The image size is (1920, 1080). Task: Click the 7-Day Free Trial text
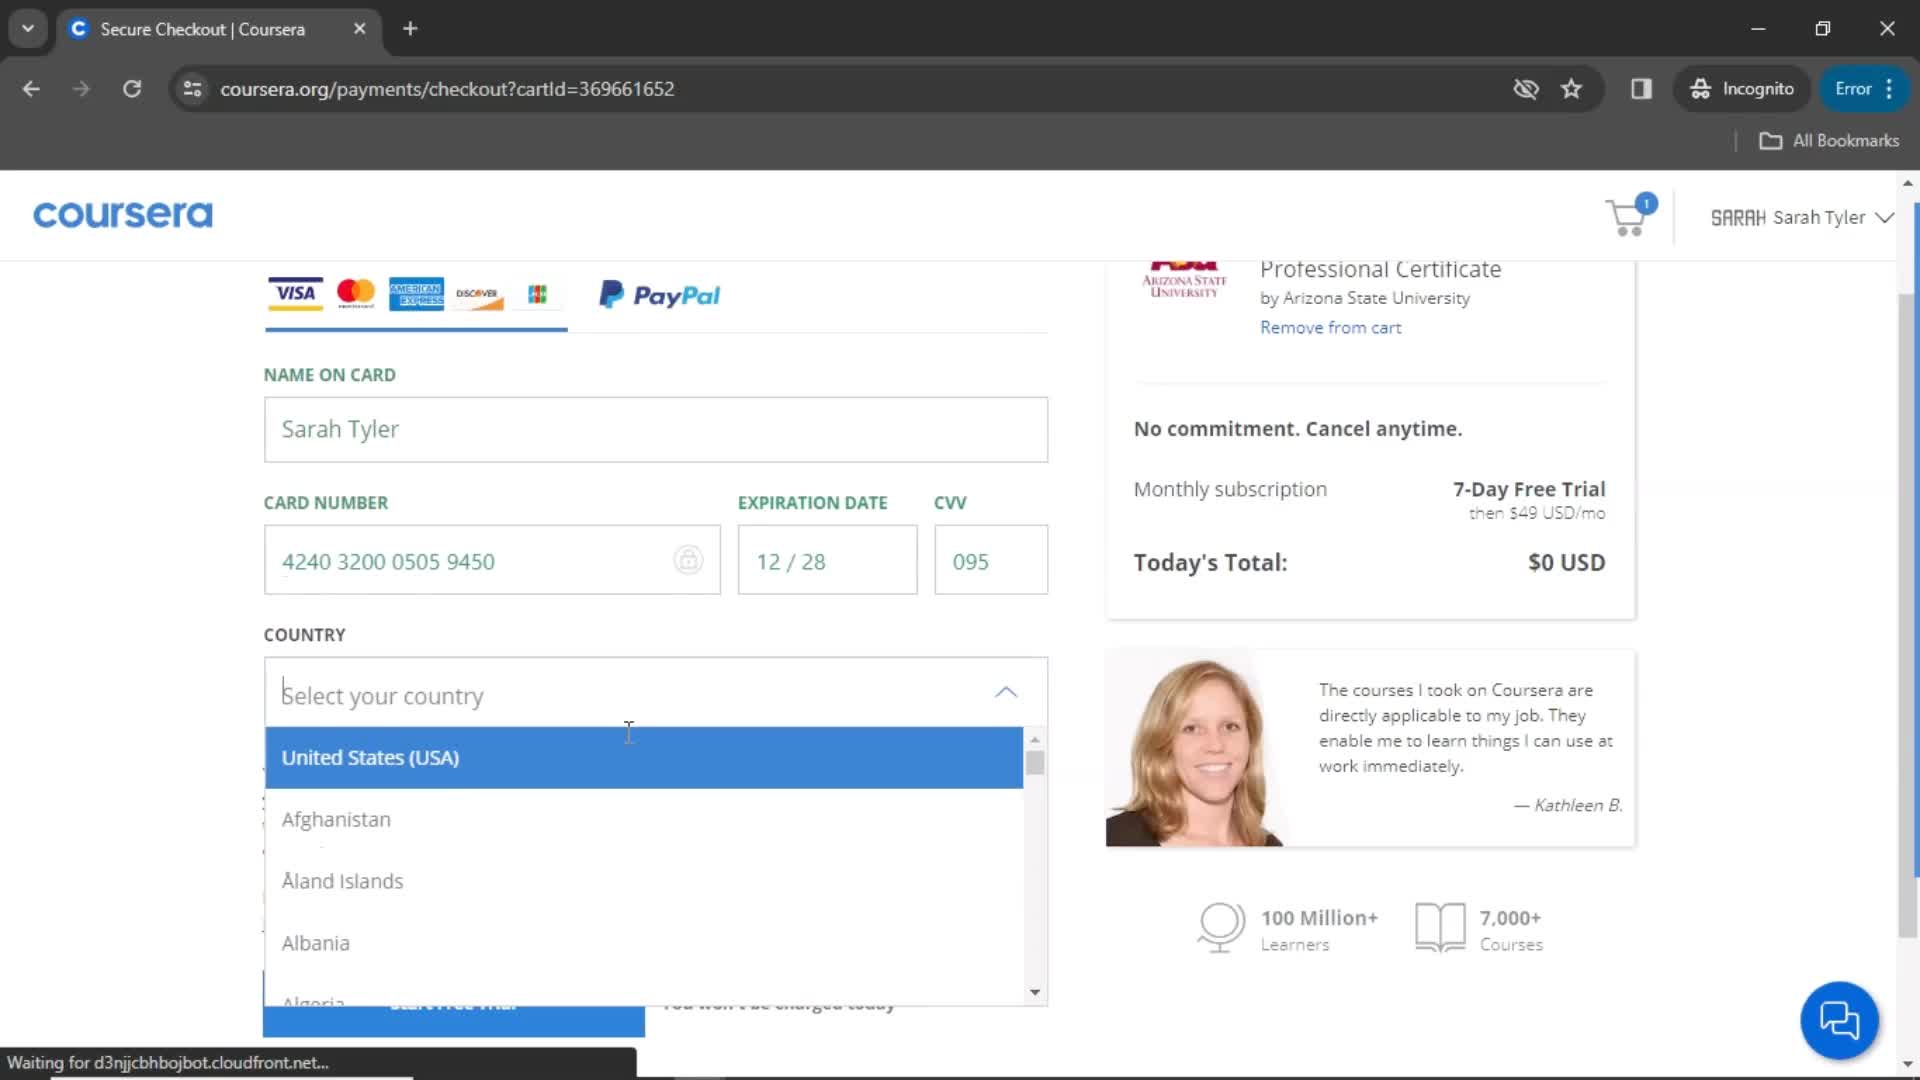tap(1529, 489)
